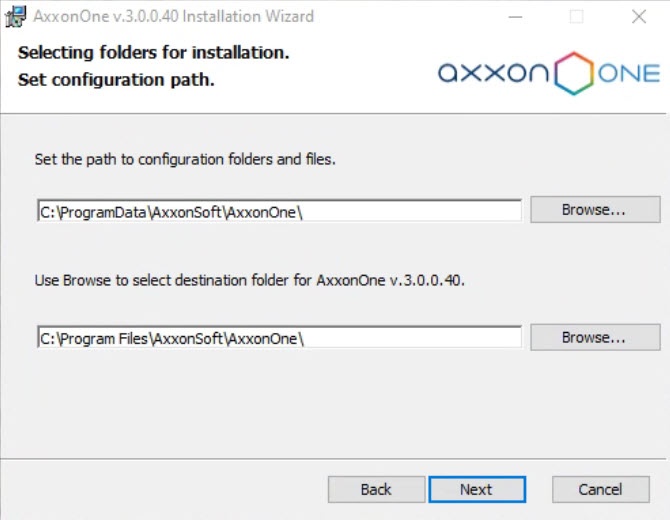Browse for the configuration folder path
Screen dimensions: 670x520
coord(594,210)
